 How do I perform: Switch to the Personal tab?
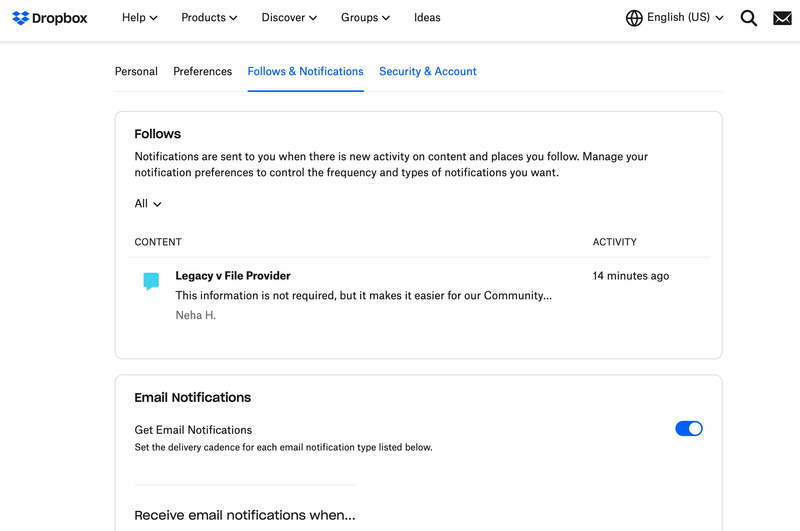pyautogui.click(x=136, y=72)
